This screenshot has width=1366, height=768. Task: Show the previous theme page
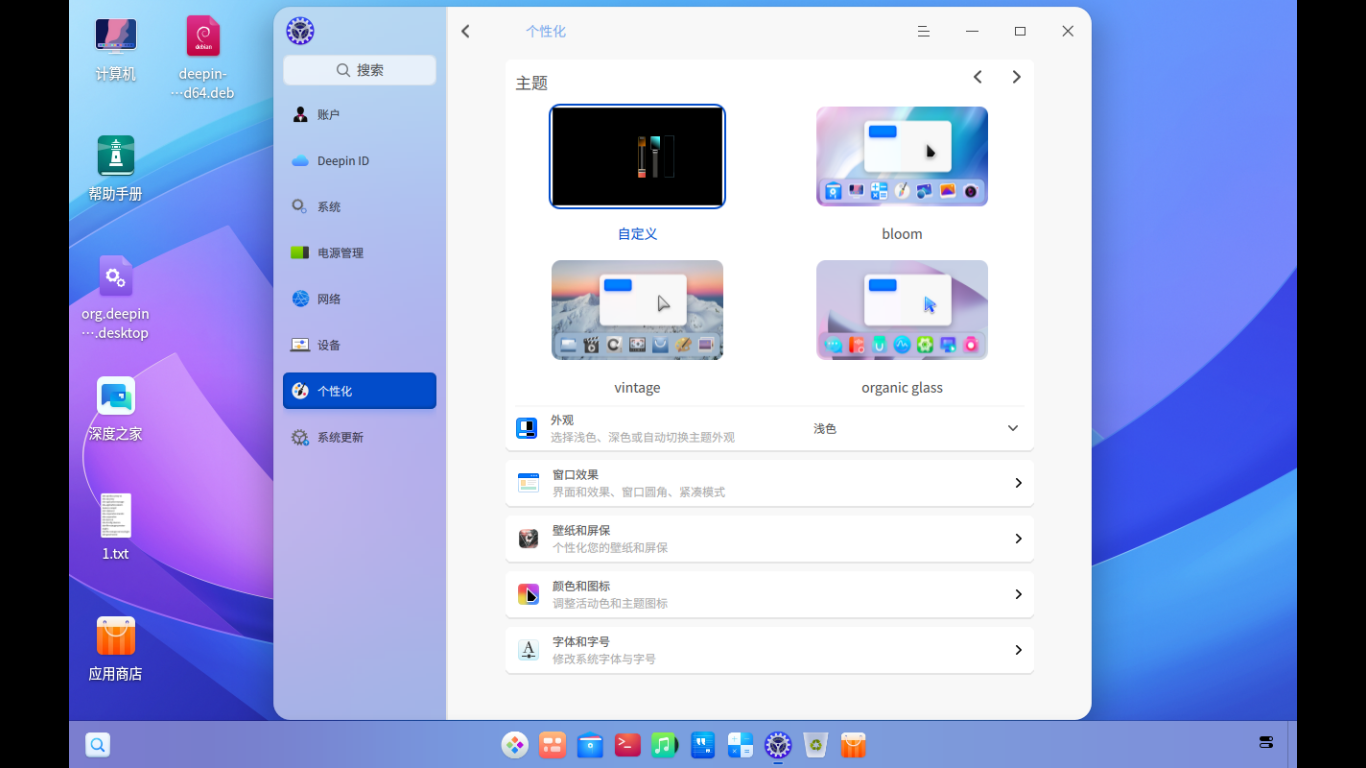978,77
